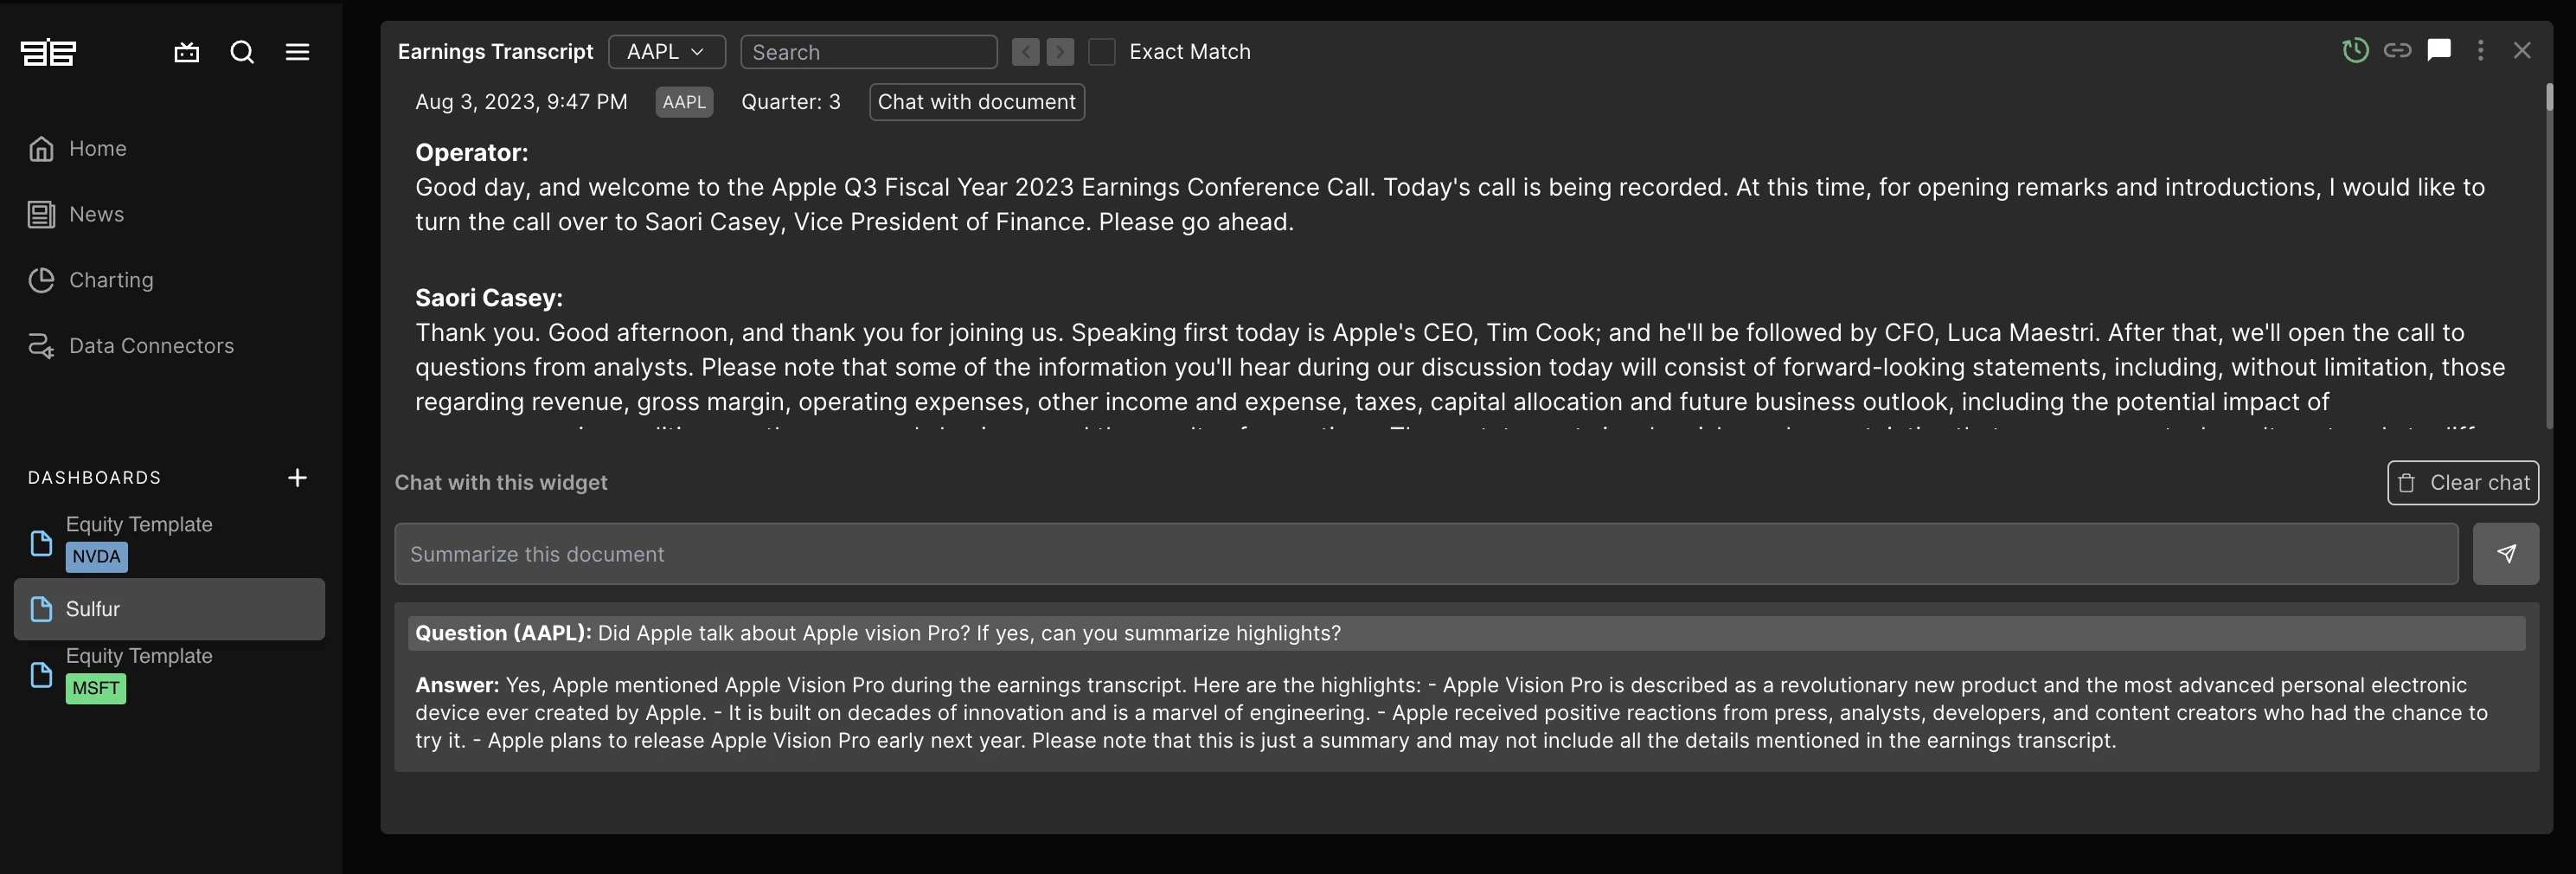Click the hamburger menu icon
The height and width of the screenshot is (874, 2576).
pyautogui.click(x=297, y=52)
